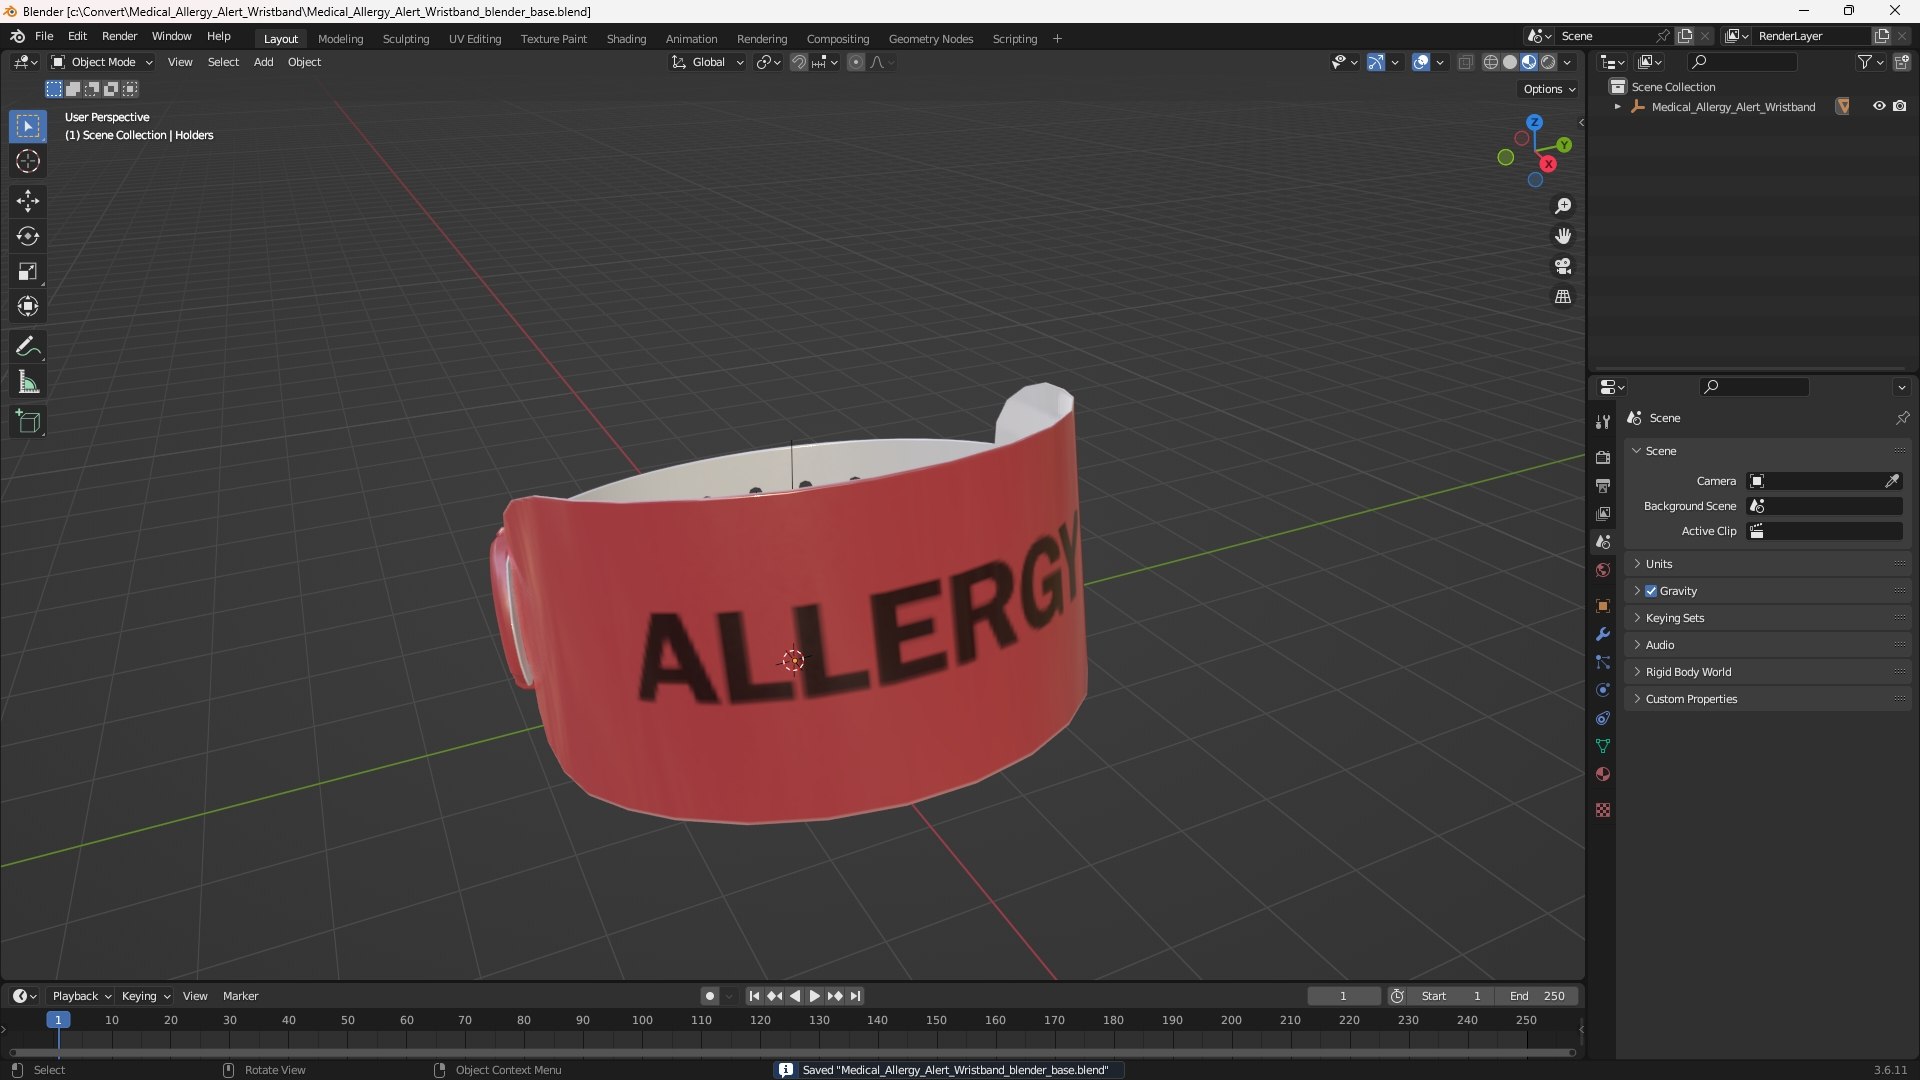Viewport: 1920px width, 1080px height.
Task: Open the Render menu
Action: pos(119,36)
